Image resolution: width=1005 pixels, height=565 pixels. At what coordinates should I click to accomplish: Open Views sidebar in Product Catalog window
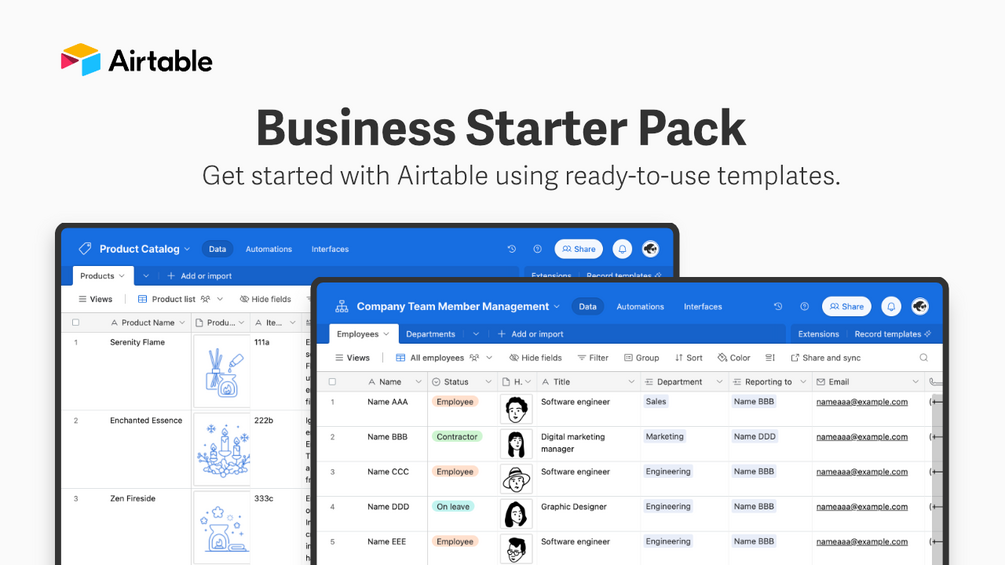coord(96,299)
